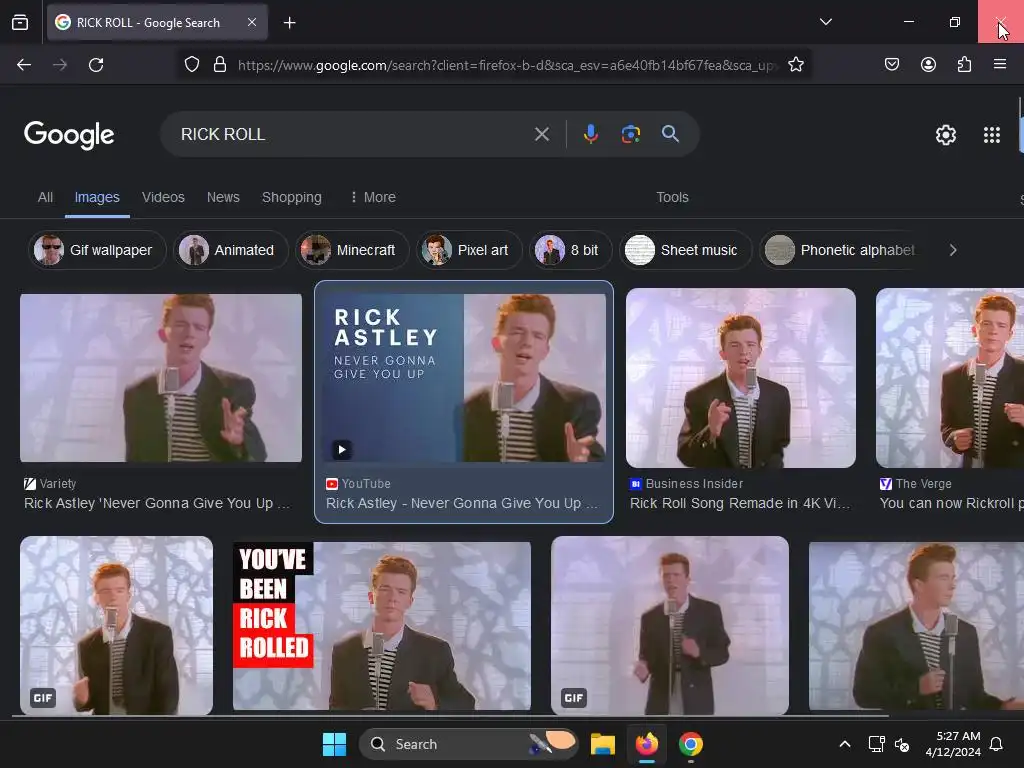Open 'Rick Roll Song Remade in 4K' link
This screenshot has width=1024, height=768.
pyautogui.click(x=740, y=504)
